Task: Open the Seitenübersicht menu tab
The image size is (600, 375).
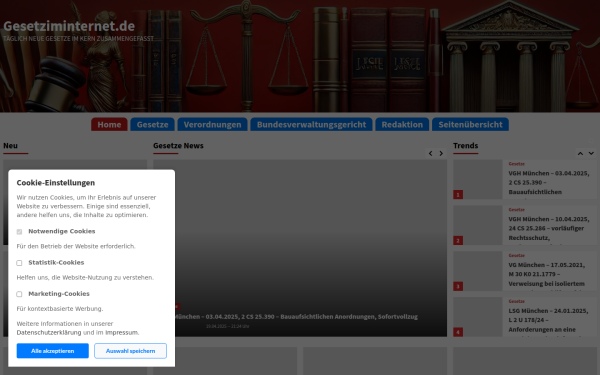Action: coord(470,124)
